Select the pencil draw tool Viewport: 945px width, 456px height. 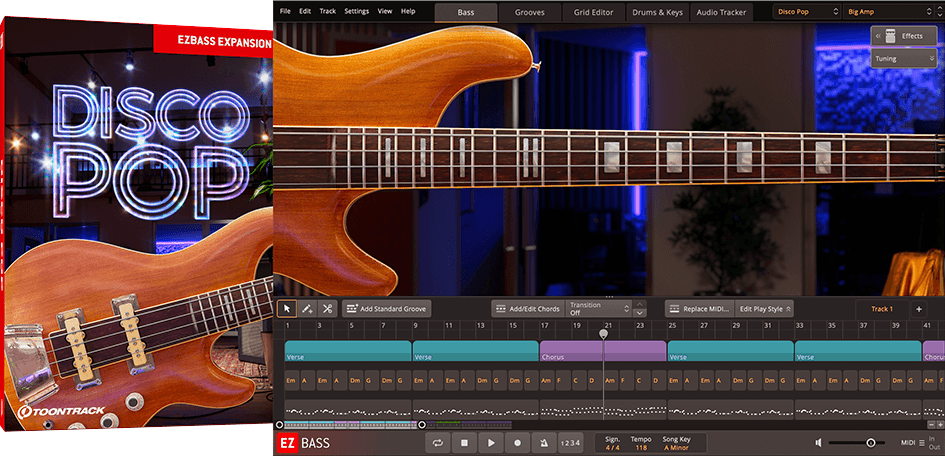307,309
